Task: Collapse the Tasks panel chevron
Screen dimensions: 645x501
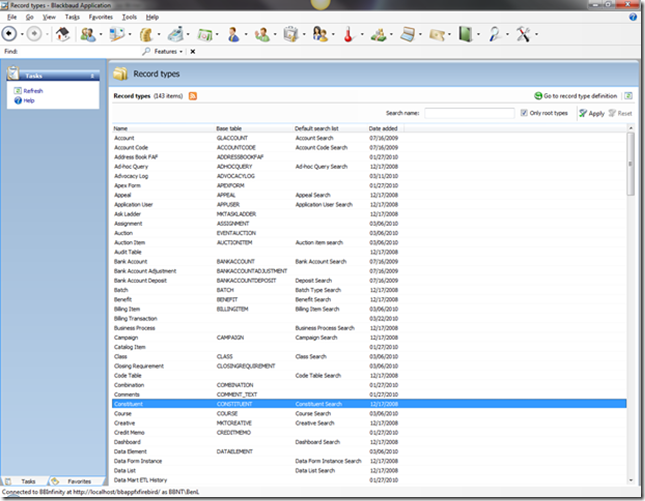Action: coord(93,74)
